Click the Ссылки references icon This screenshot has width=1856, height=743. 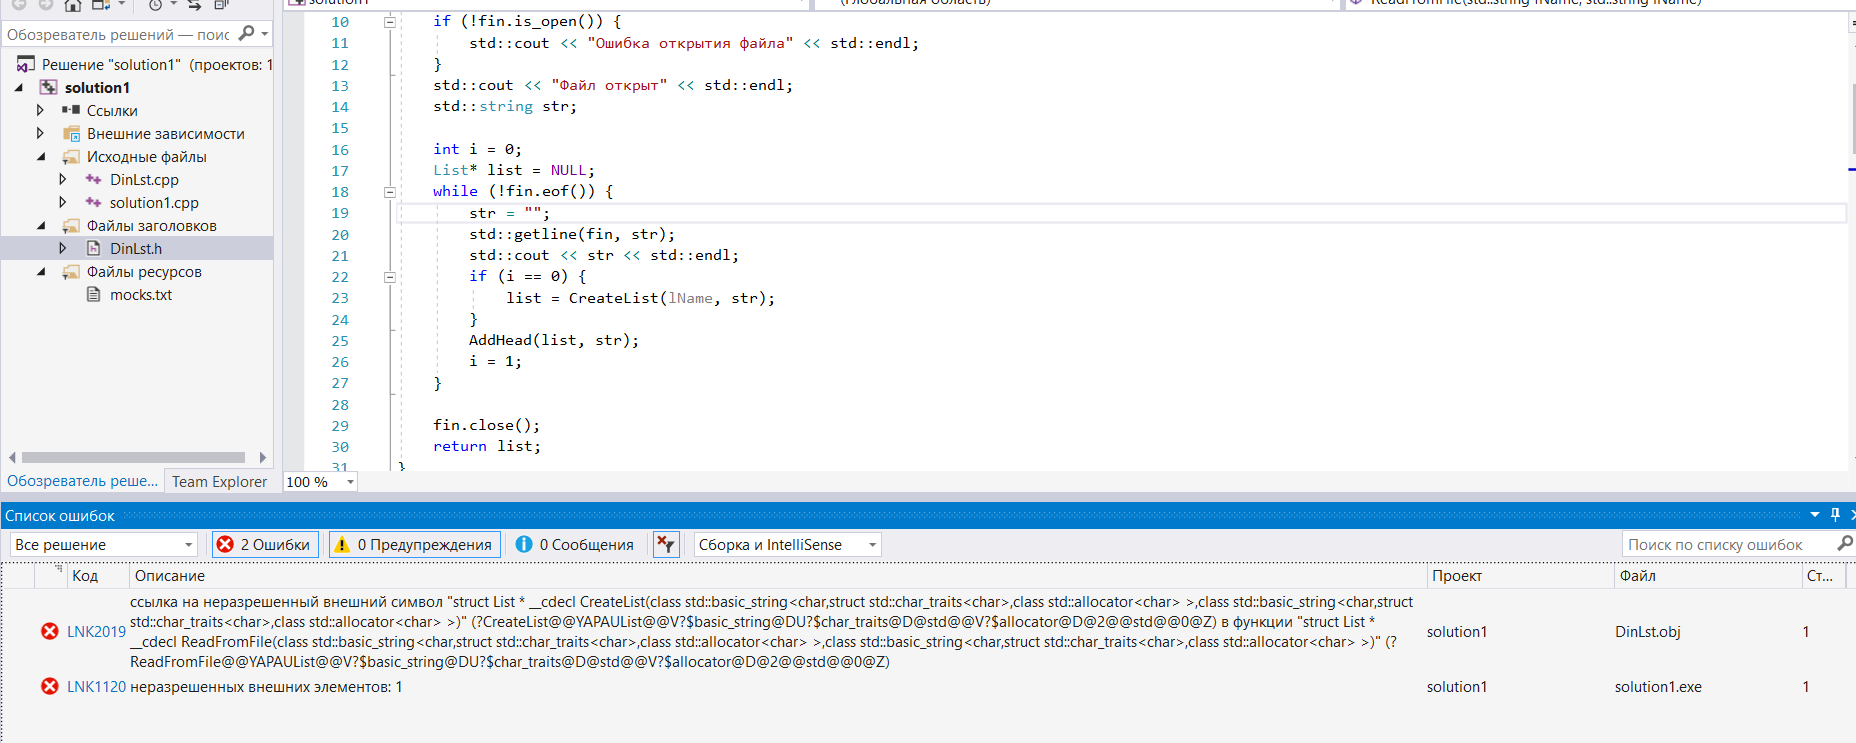[x=71, y=110]
